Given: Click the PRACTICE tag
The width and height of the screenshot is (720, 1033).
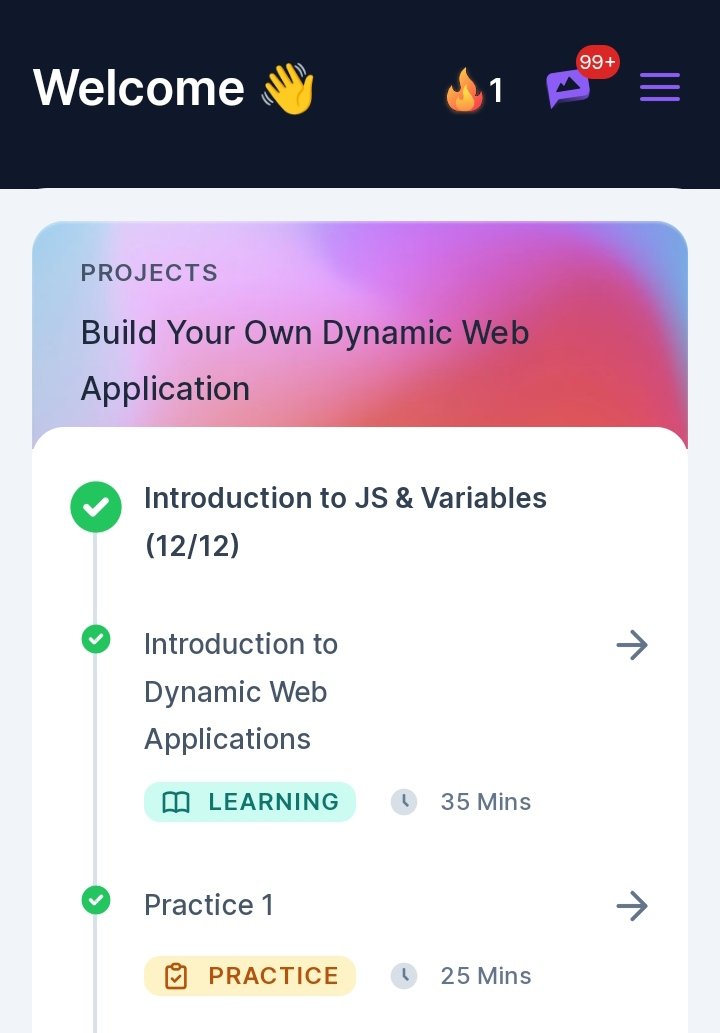Looking at the screenshot, I should click(250, 976).
